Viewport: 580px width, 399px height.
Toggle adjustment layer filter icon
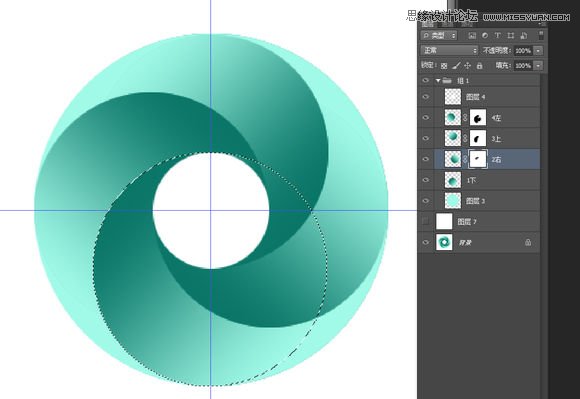pyautogui.click(x=485, y=35)
